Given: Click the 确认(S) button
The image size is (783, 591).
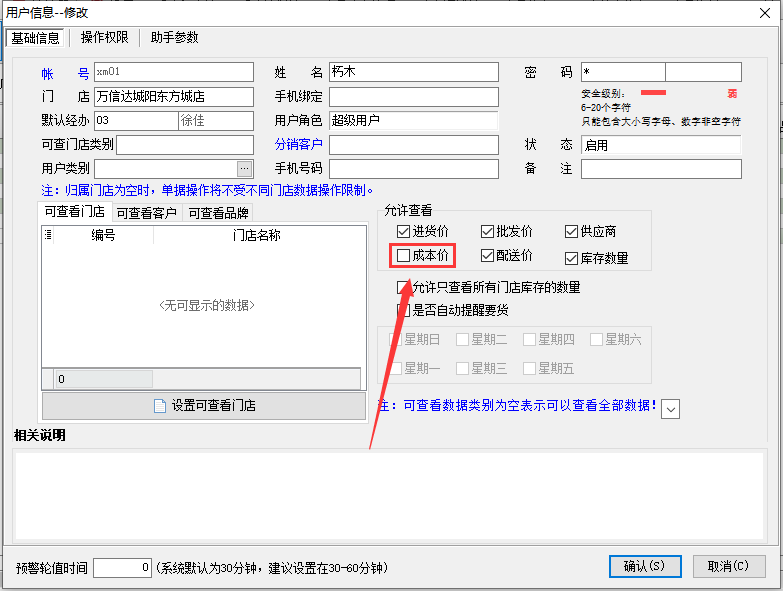Looking at the screenshot, I should pos(645,567).
